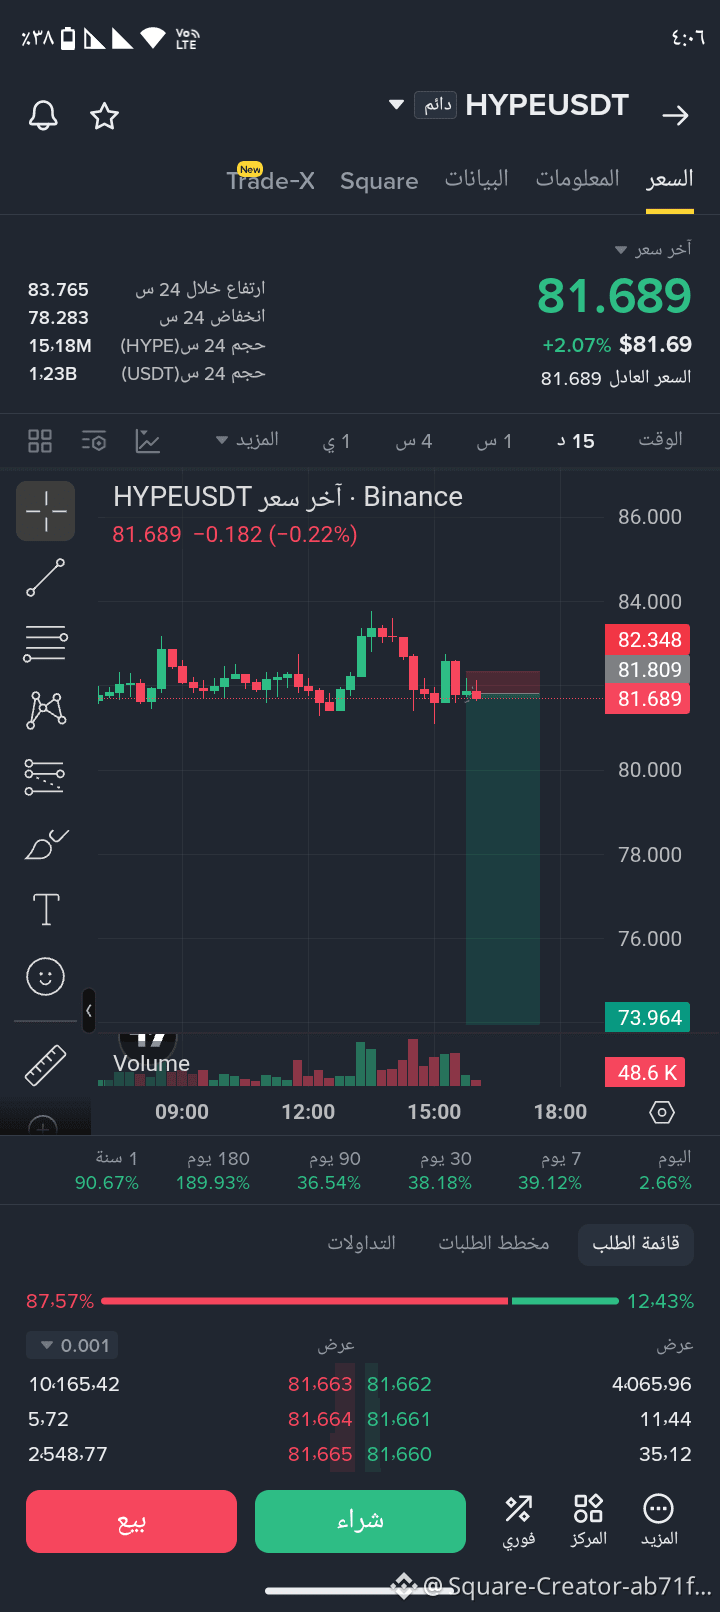Image resolution: width=720 pixels, height=1612 pixels.
Task: Click the bid price 81.660
Action: pyautogui.click(x=399, y=1455)
